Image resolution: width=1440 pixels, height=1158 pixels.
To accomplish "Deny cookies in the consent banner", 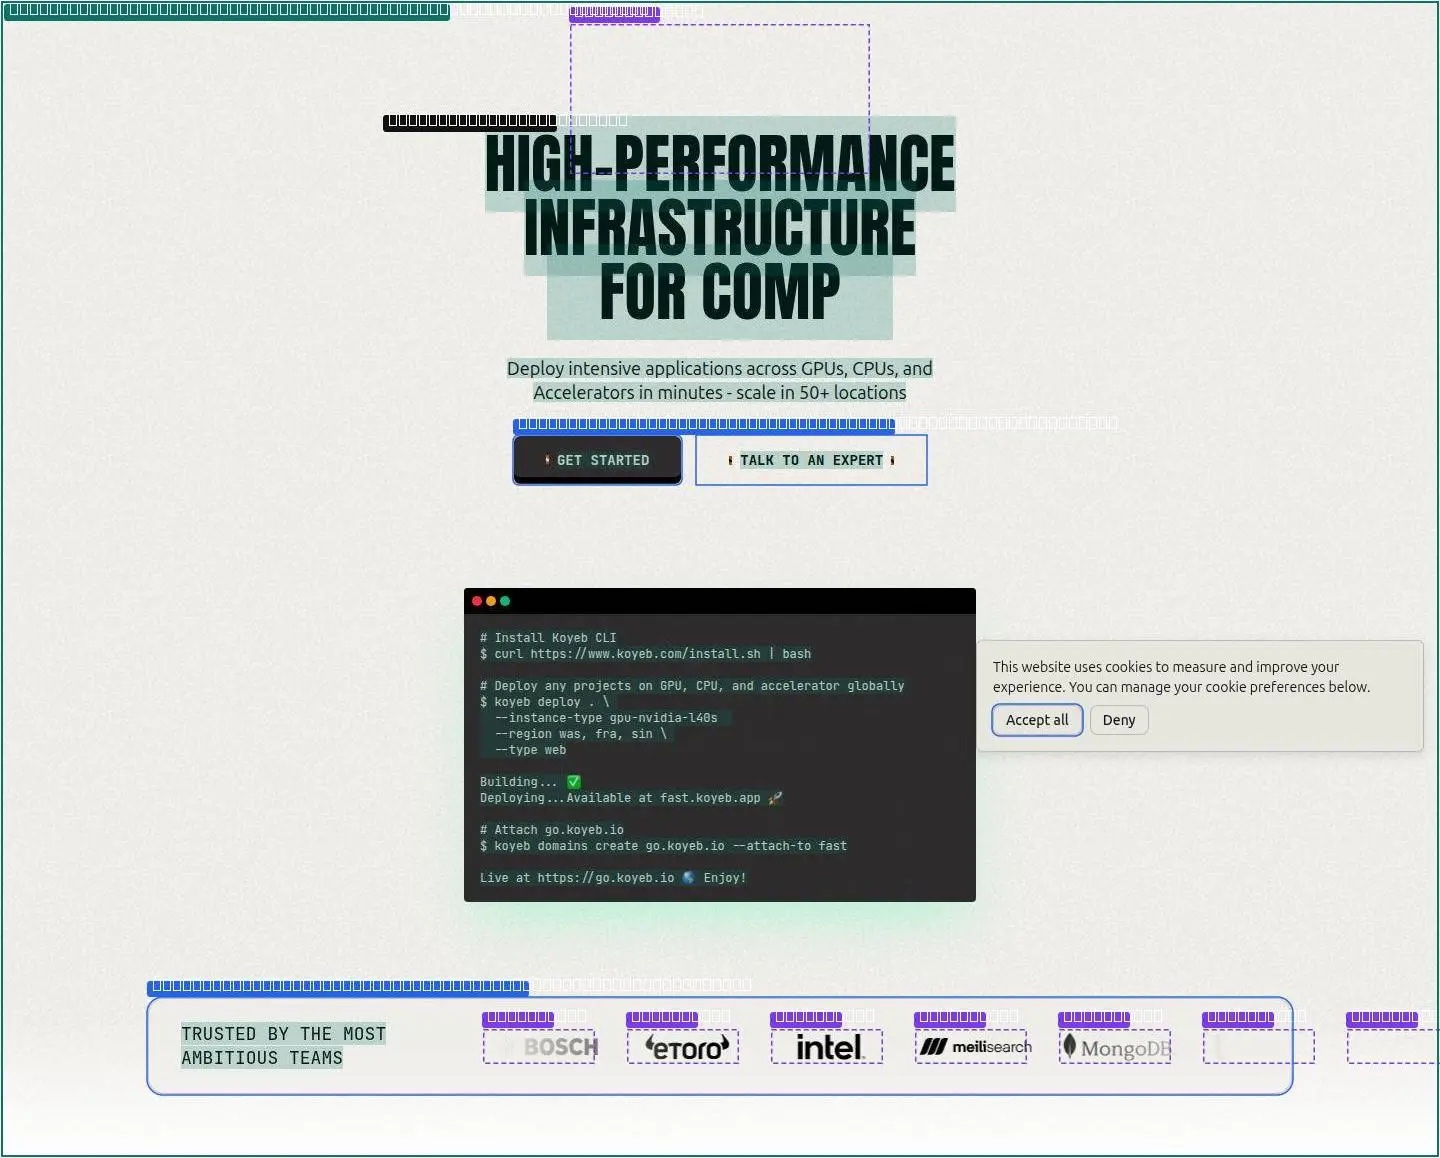I will pyautogui.click(x=1119, y=720).
